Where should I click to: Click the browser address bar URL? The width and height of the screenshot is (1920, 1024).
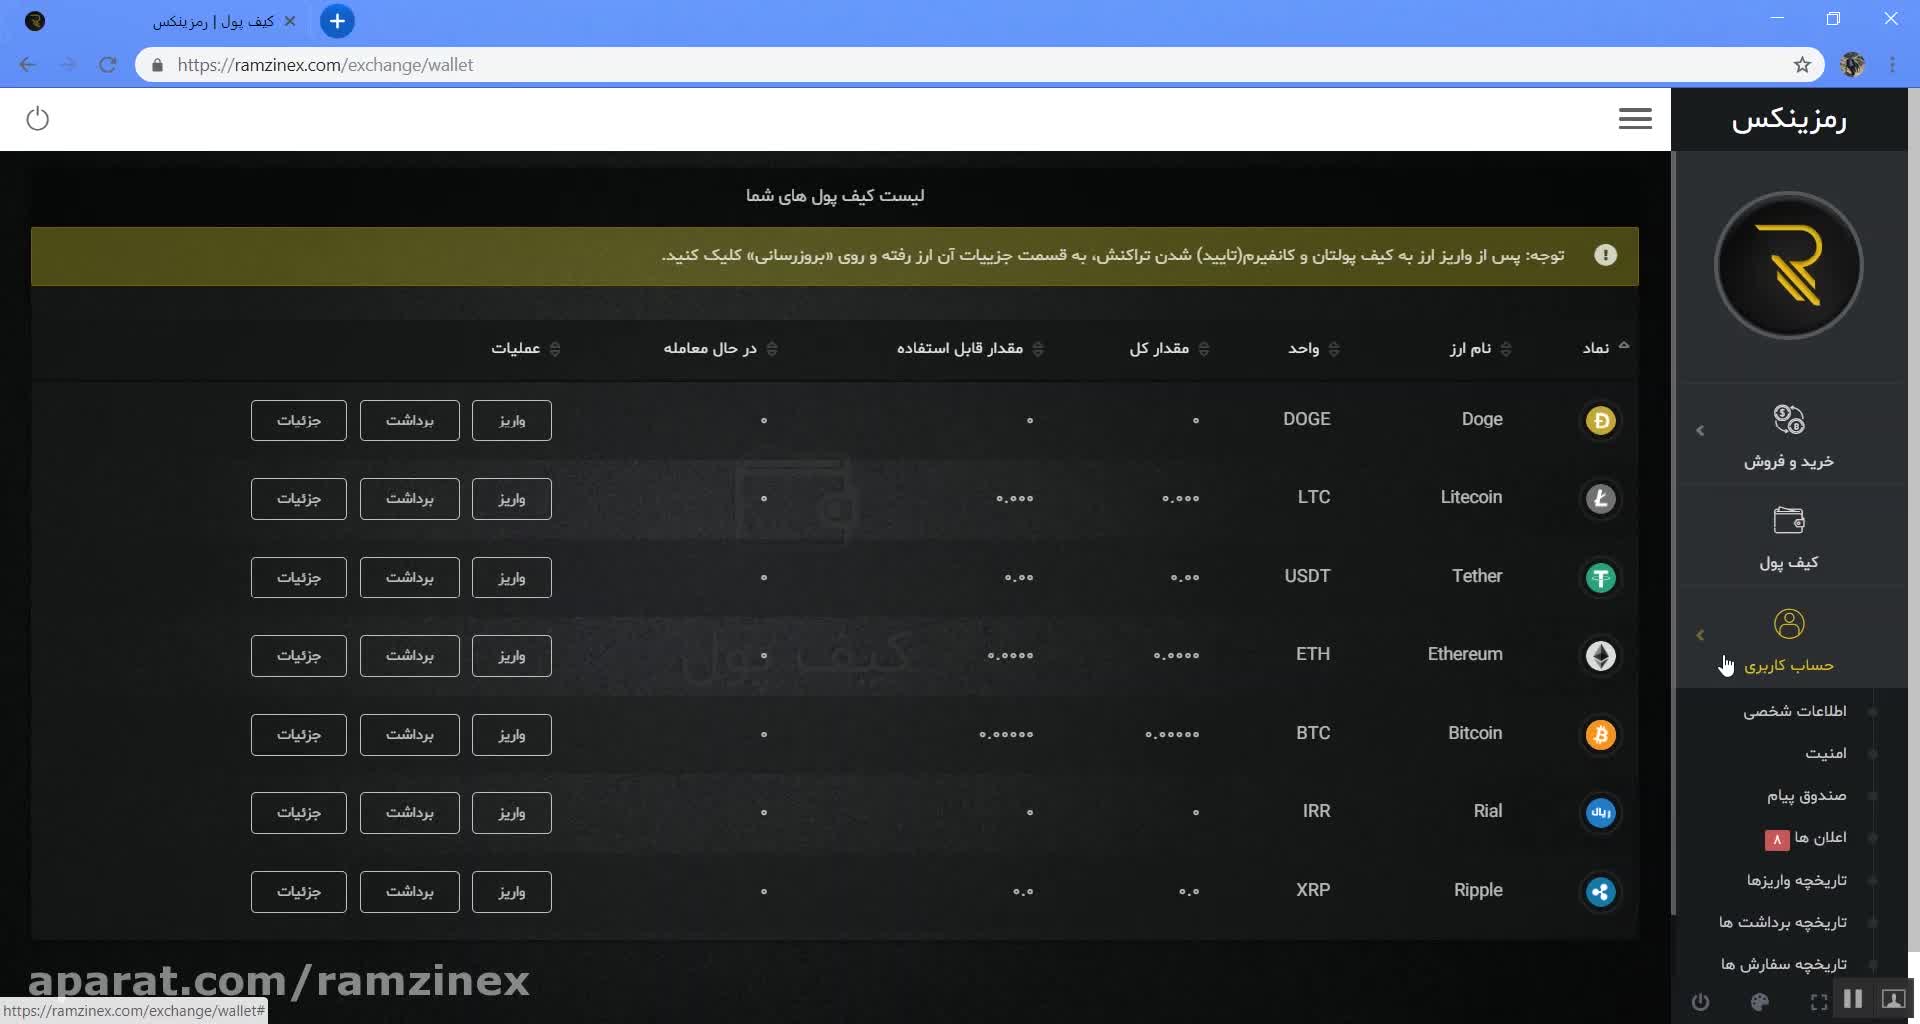pos(325,65)
